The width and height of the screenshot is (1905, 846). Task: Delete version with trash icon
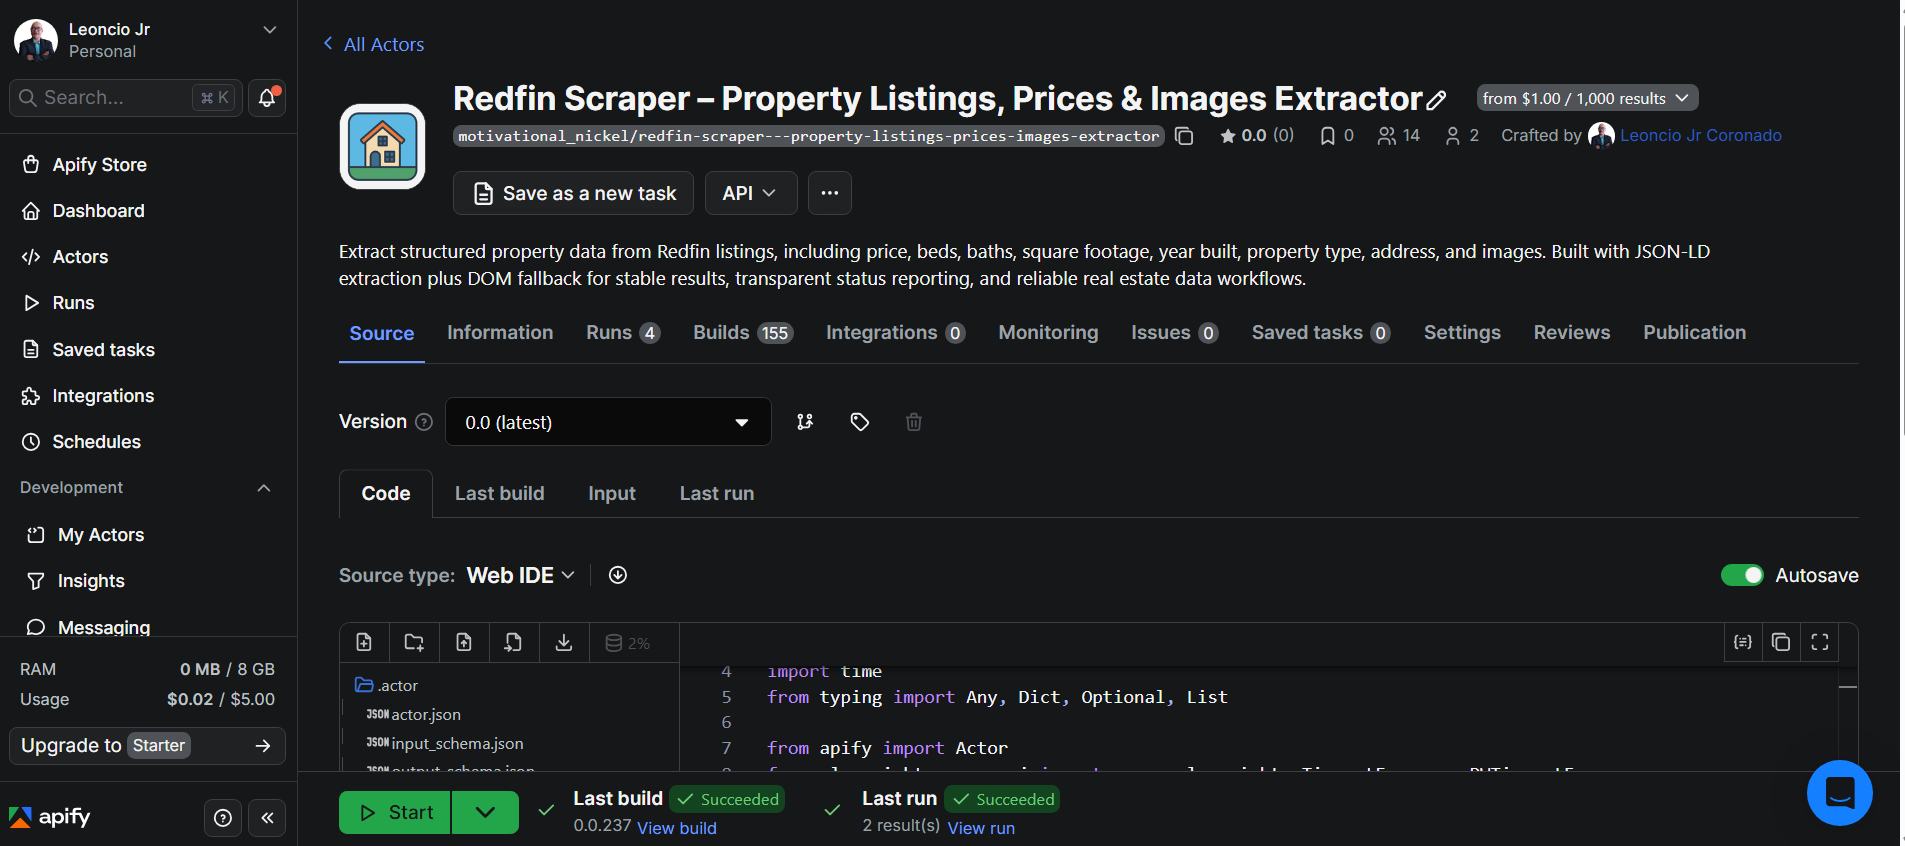pos(914,422)
